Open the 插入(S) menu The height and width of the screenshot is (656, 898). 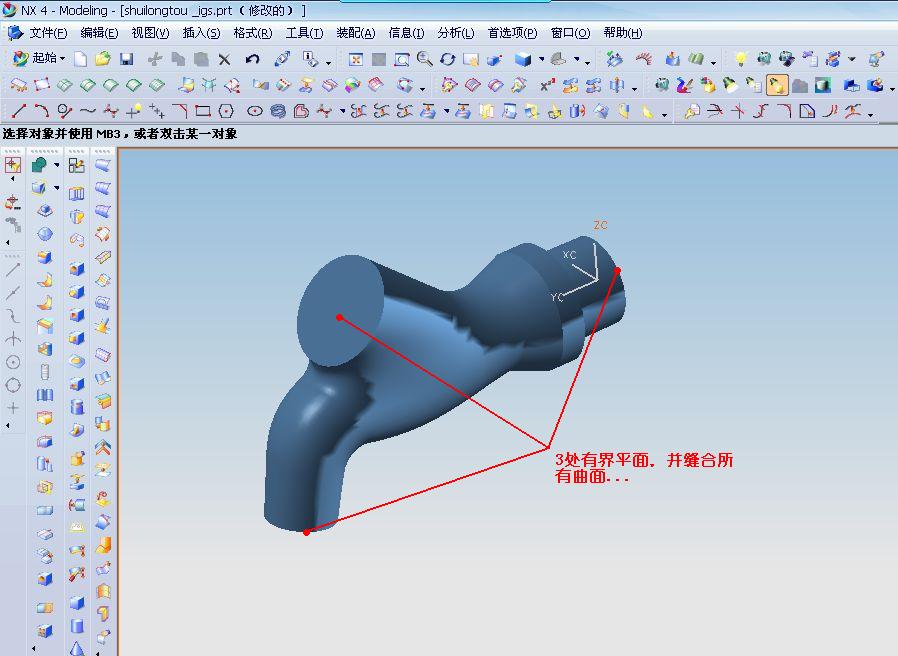[x=201, y=33]
